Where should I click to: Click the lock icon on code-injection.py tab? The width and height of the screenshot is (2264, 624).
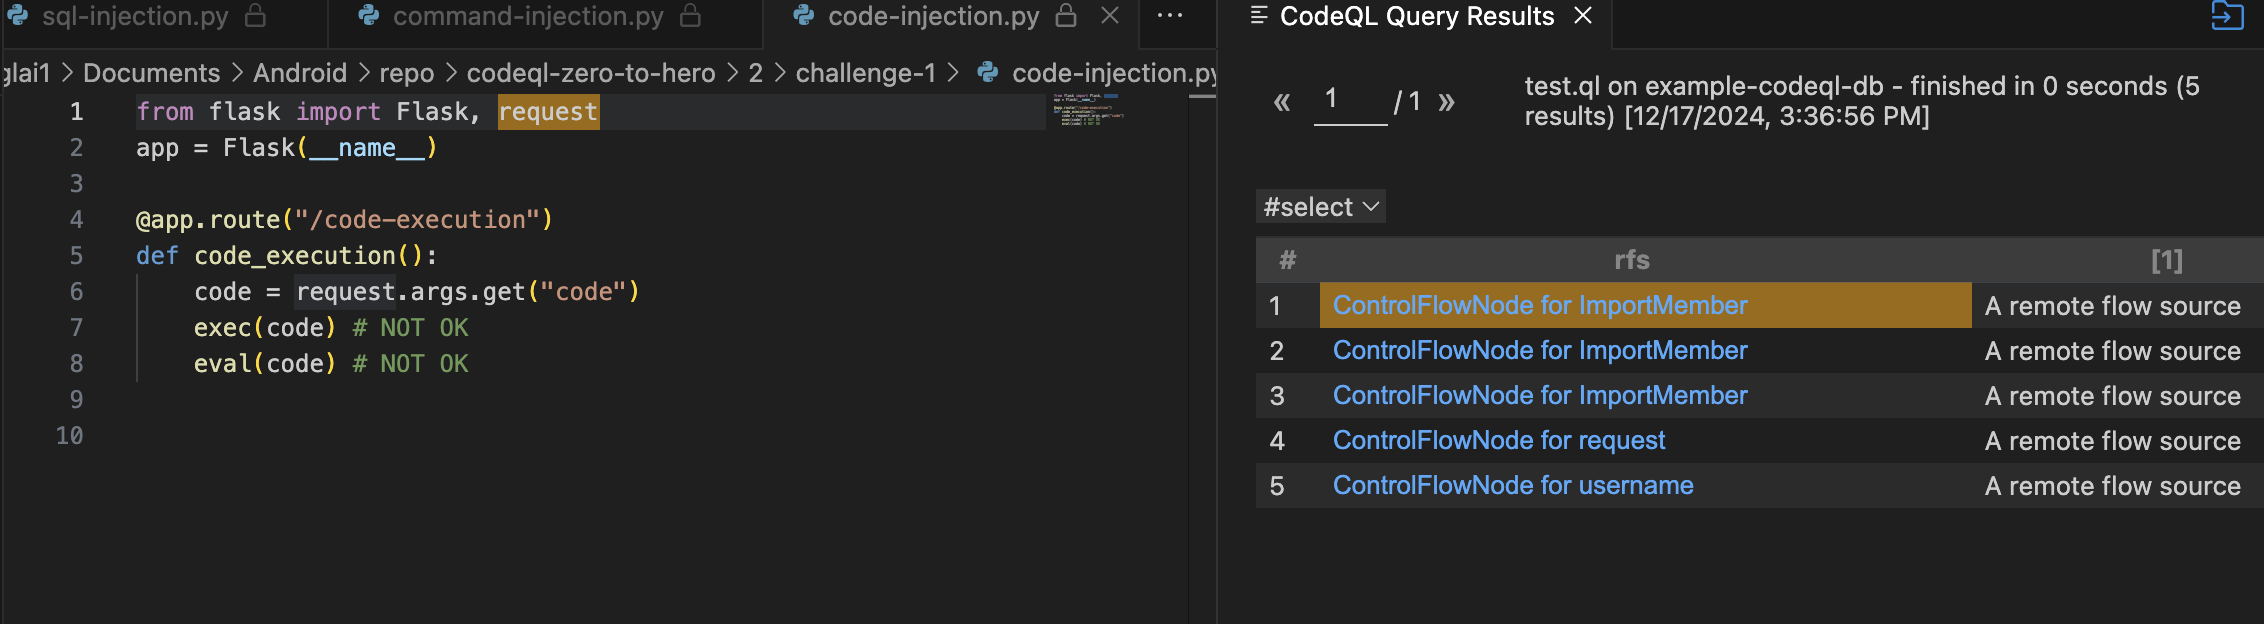pos(1066,16)
